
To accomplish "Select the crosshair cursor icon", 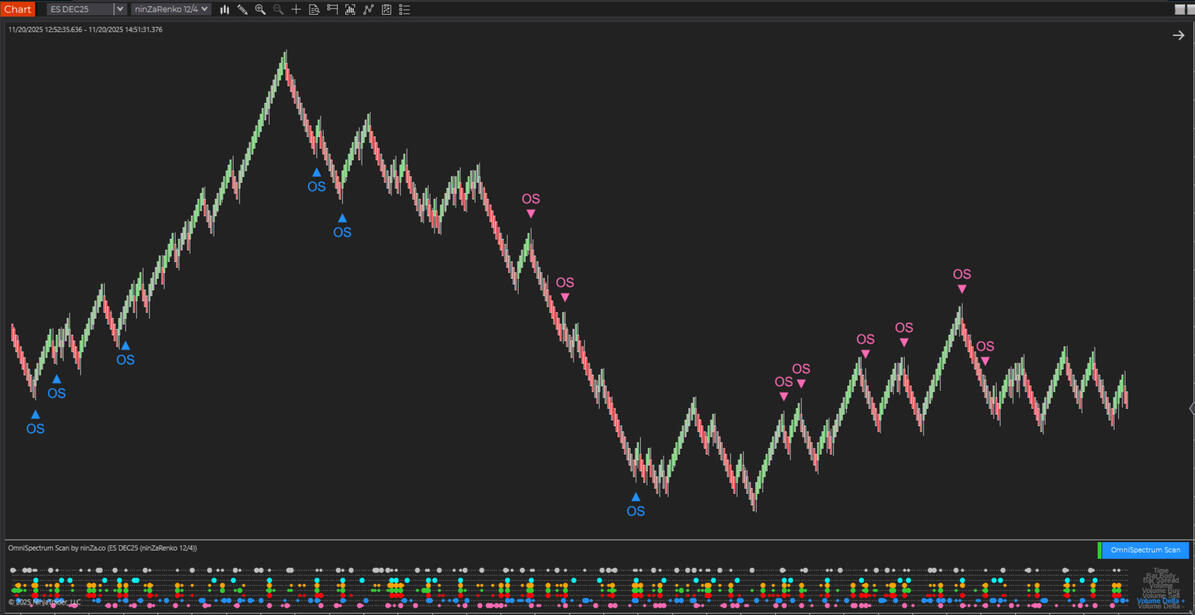I will [x=296, y=9].
